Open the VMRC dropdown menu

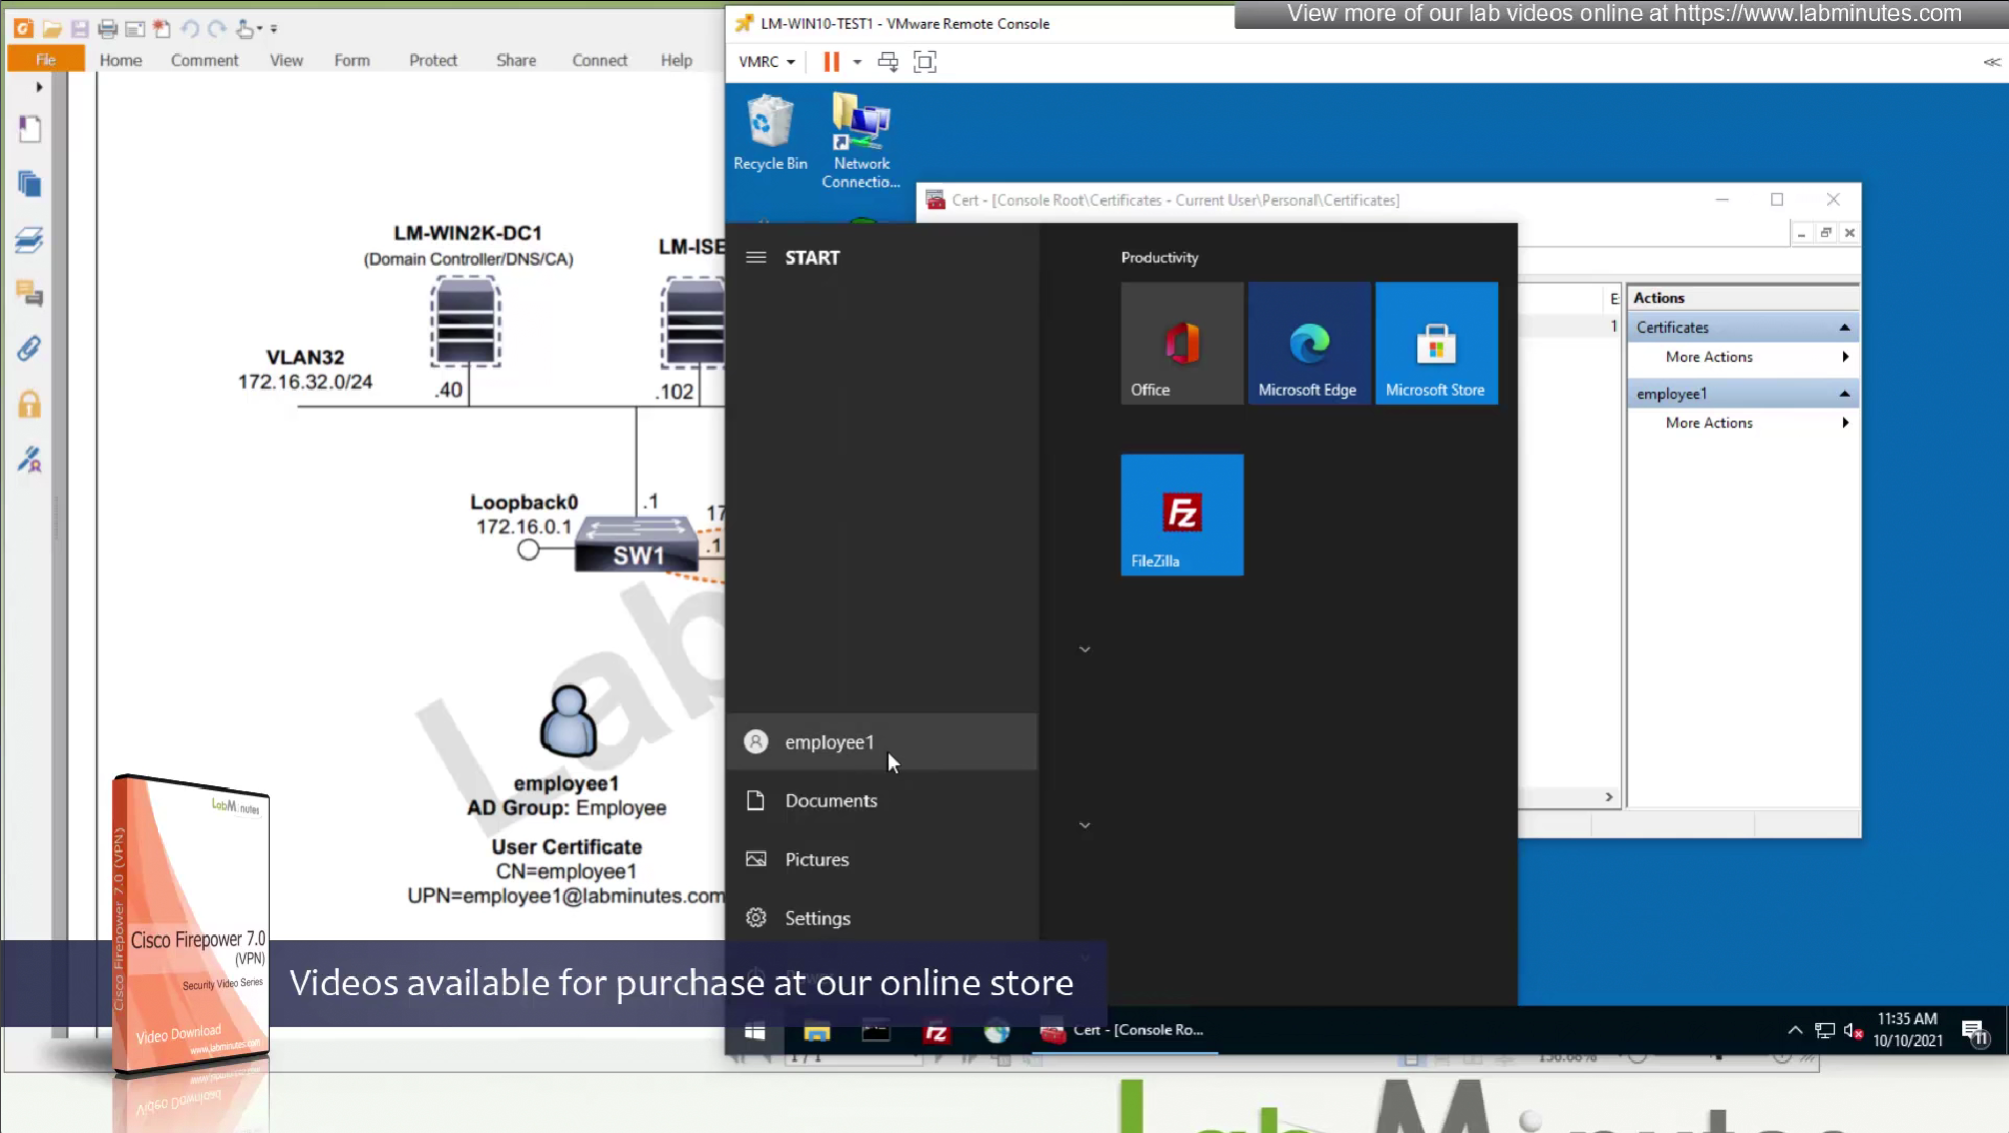(x=766, y=62)
